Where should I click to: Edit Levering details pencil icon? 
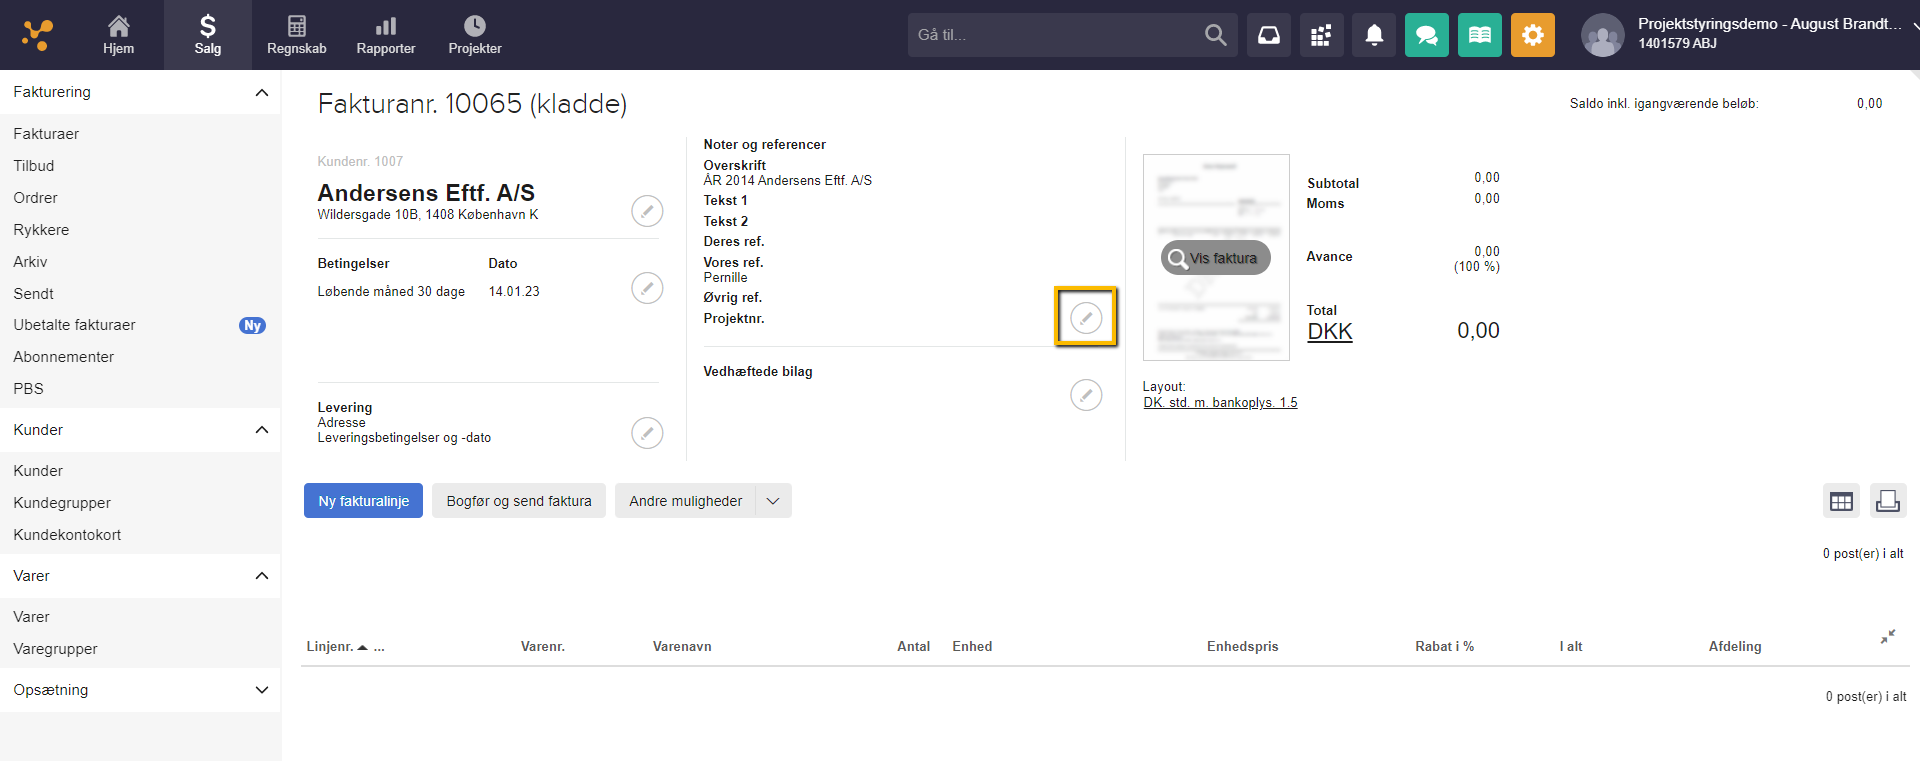(647, 433)
